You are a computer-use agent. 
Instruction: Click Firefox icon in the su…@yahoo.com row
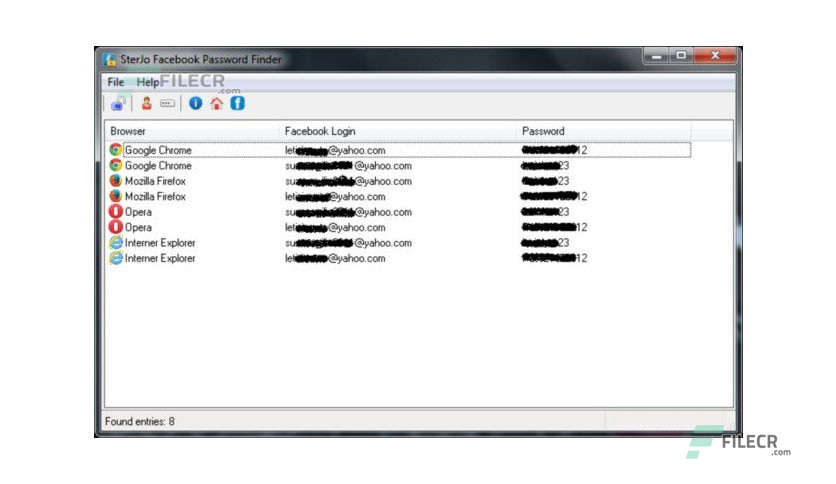pos(116,181)
